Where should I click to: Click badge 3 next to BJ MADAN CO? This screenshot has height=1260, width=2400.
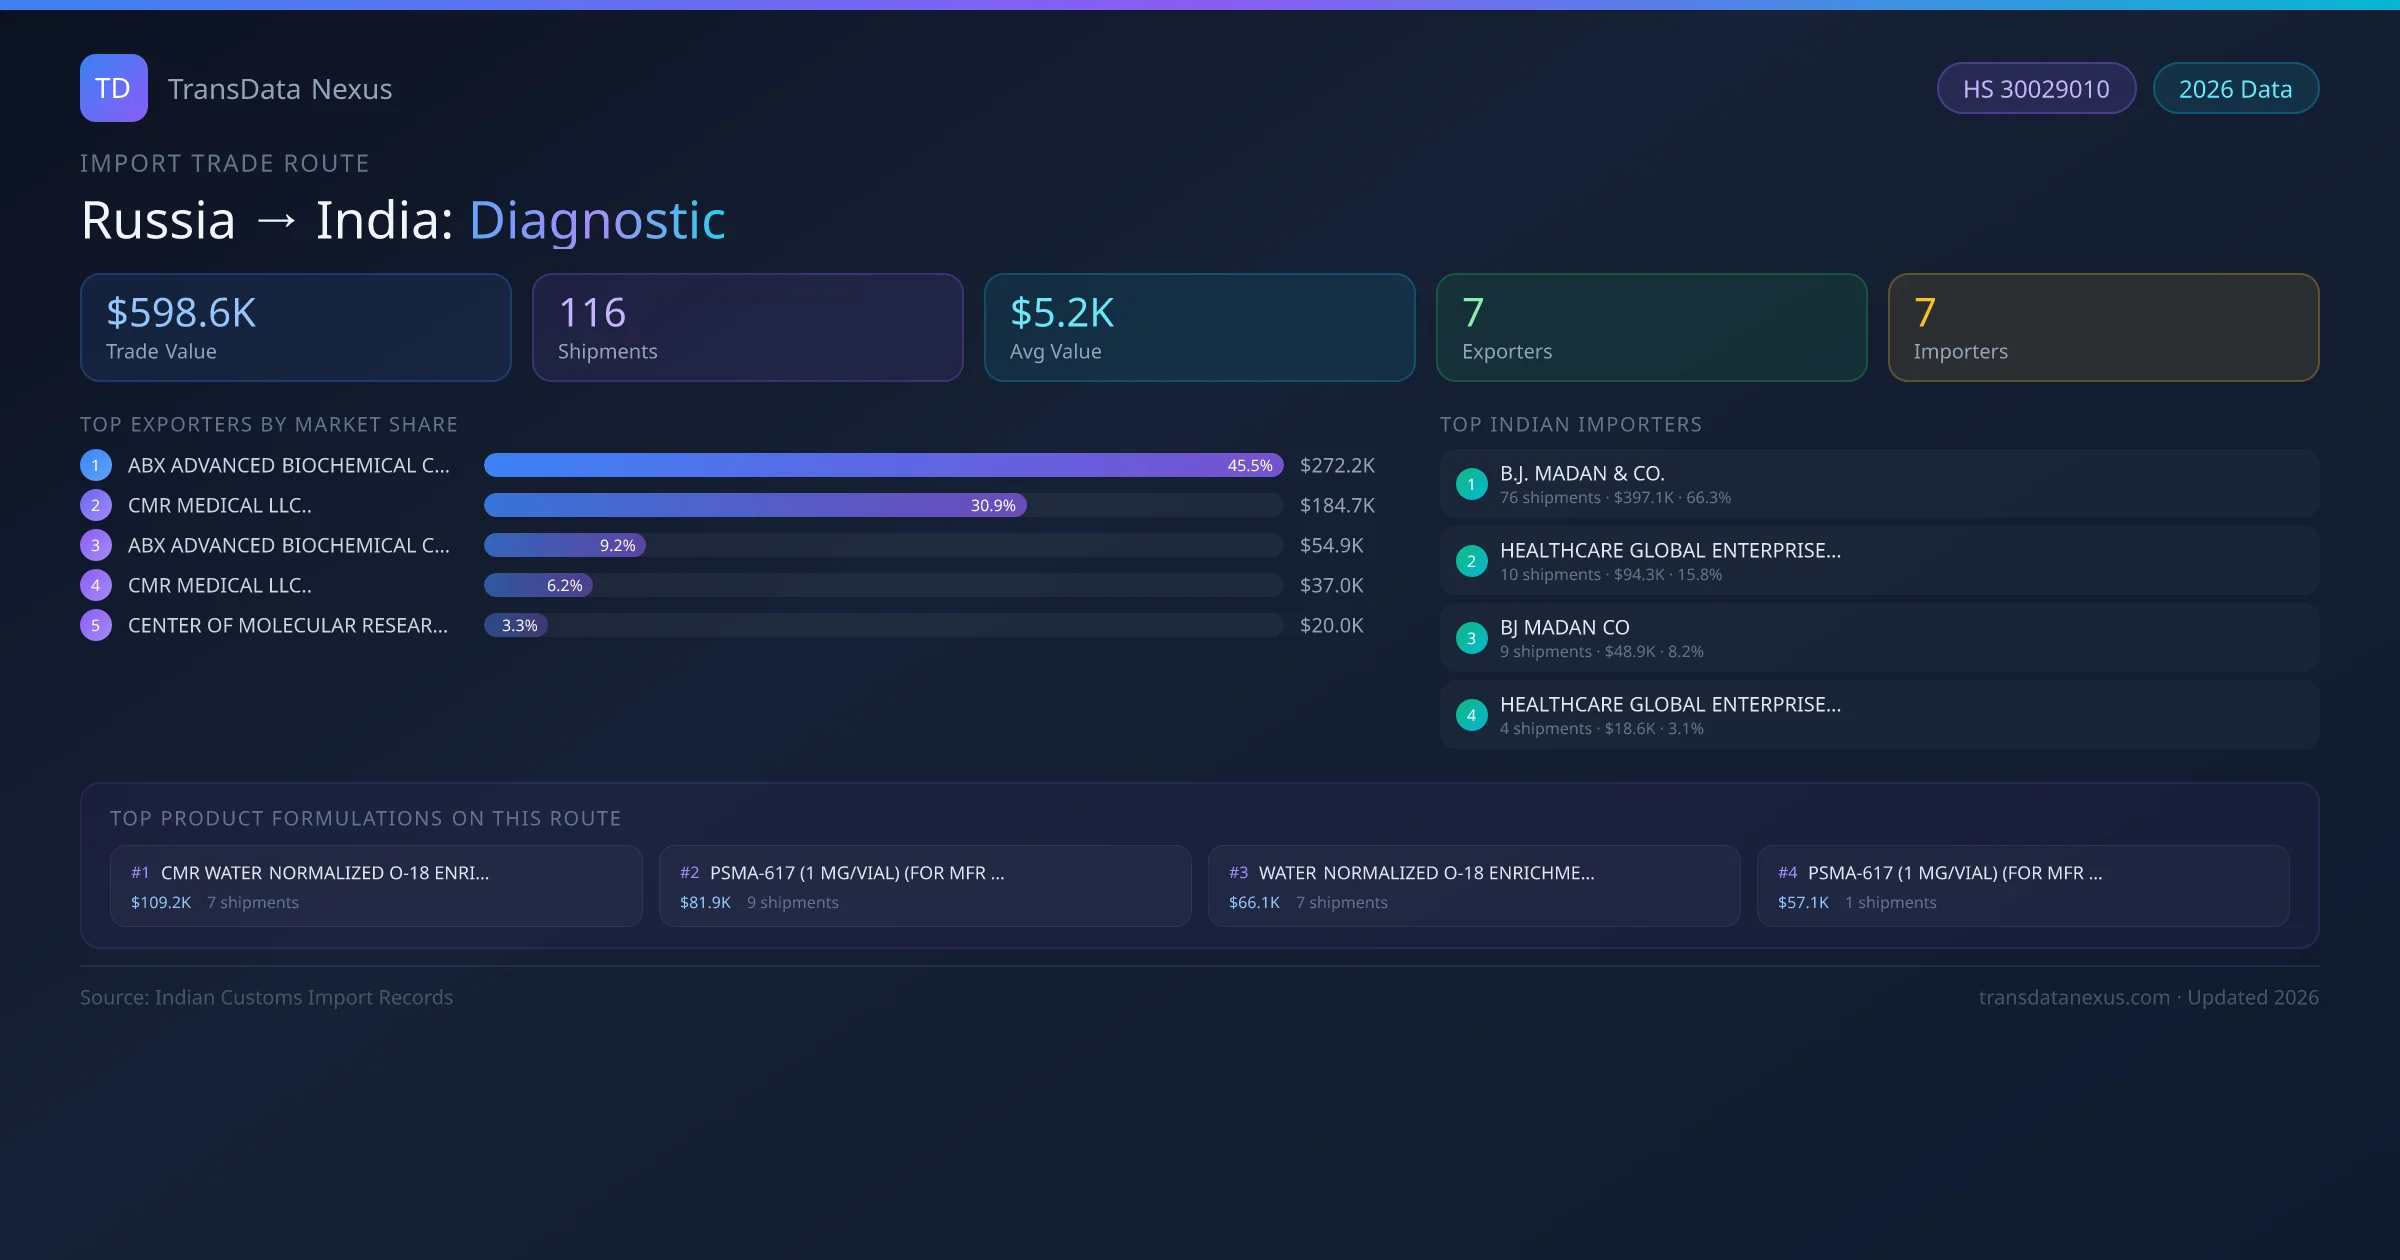(x=1471, y=638)
